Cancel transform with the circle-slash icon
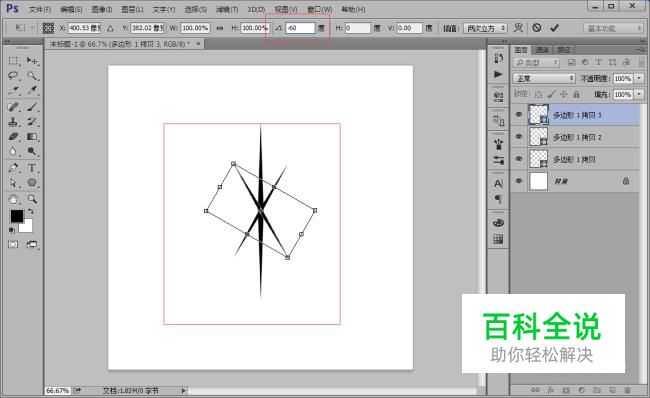 [x=537, y=28]
